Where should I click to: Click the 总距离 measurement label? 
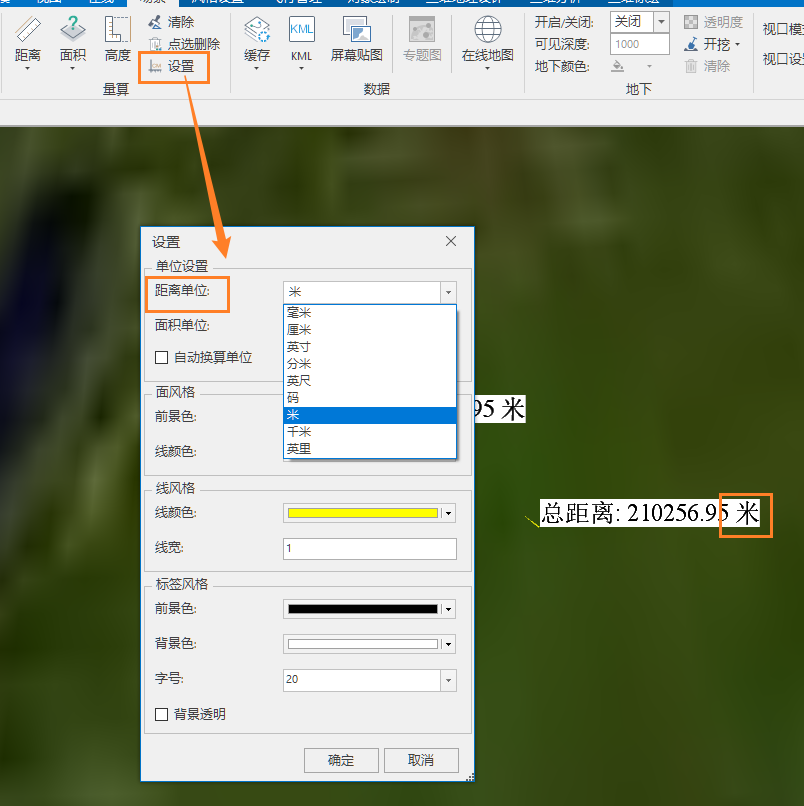click(x=650, y=513)
